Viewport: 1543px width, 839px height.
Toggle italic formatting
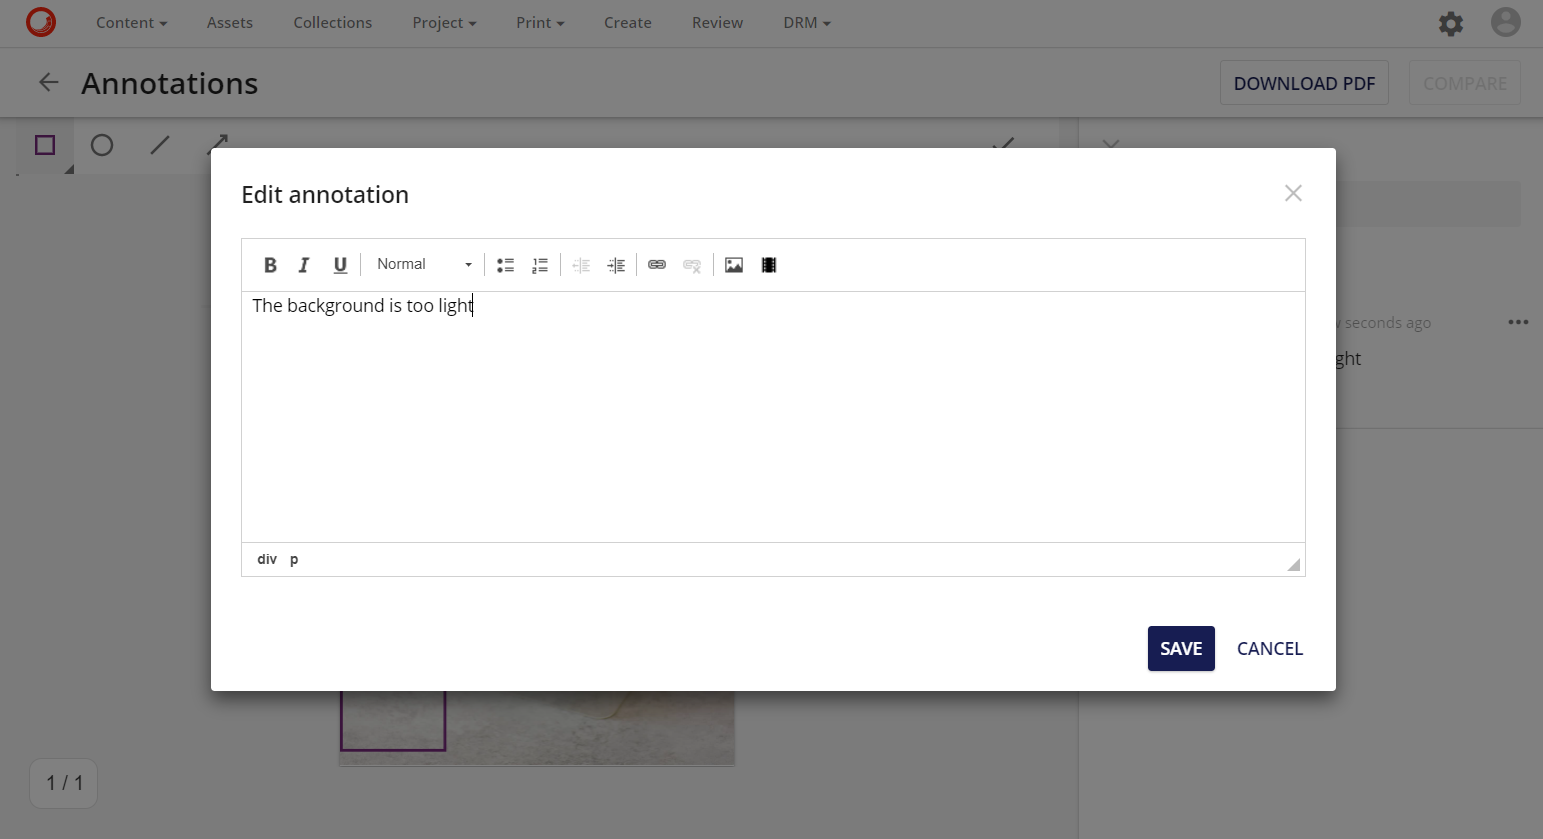click(303, 264)
